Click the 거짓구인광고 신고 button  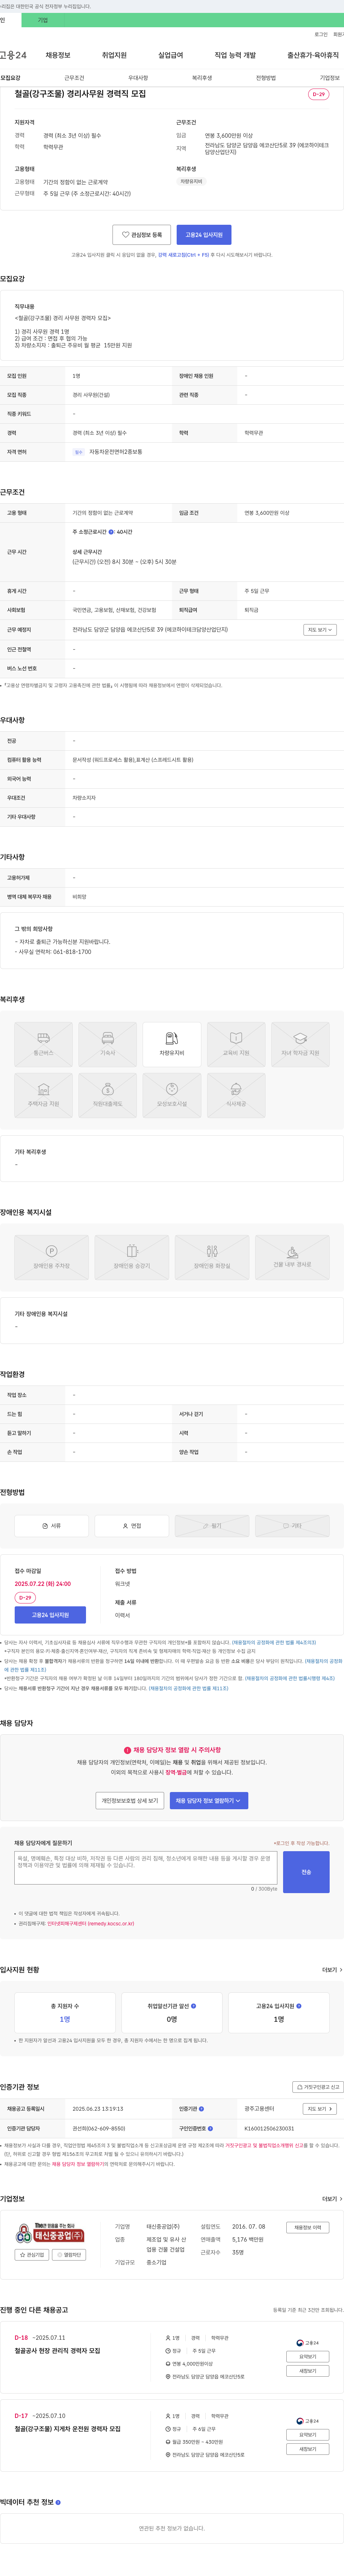click(318, 2087)
